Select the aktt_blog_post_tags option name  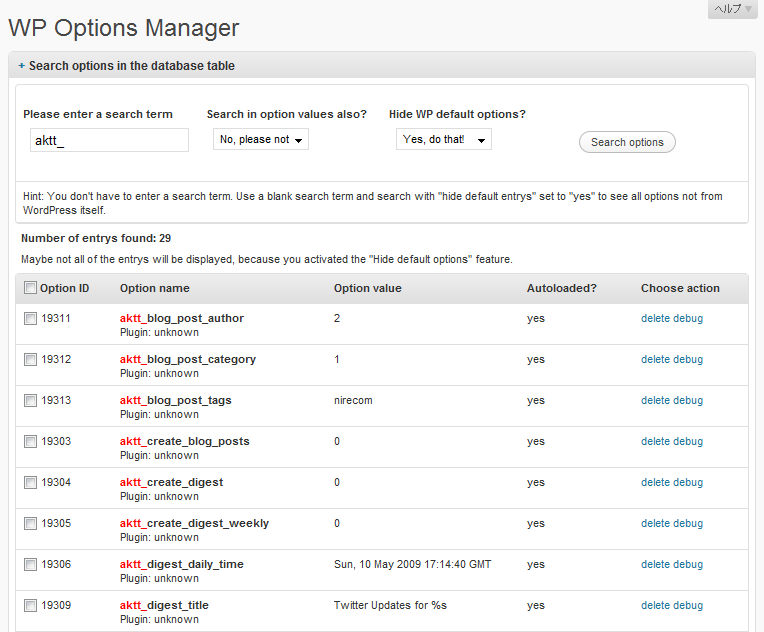(175, 400)
